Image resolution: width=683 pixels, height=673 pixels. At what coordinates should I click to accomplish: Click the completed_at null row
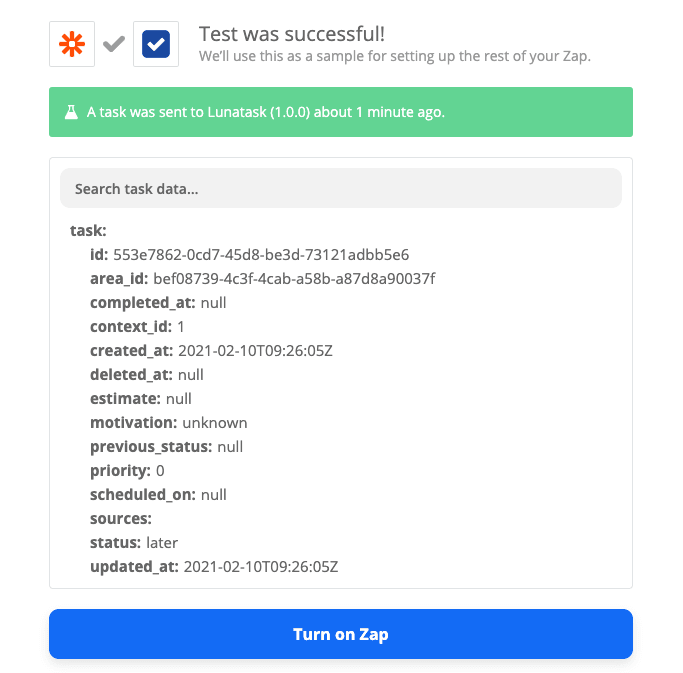click(x=158, y=303)
